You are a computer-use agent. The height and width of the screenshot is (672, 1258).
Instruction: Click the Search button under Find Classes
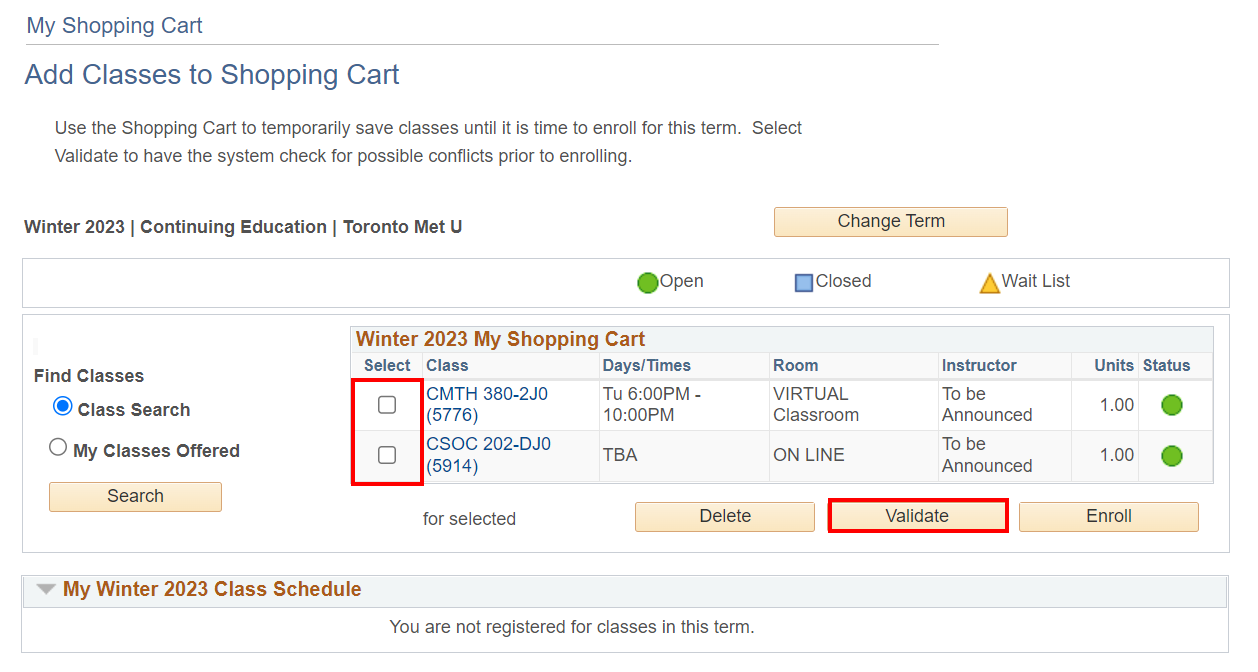click(135, 496)
